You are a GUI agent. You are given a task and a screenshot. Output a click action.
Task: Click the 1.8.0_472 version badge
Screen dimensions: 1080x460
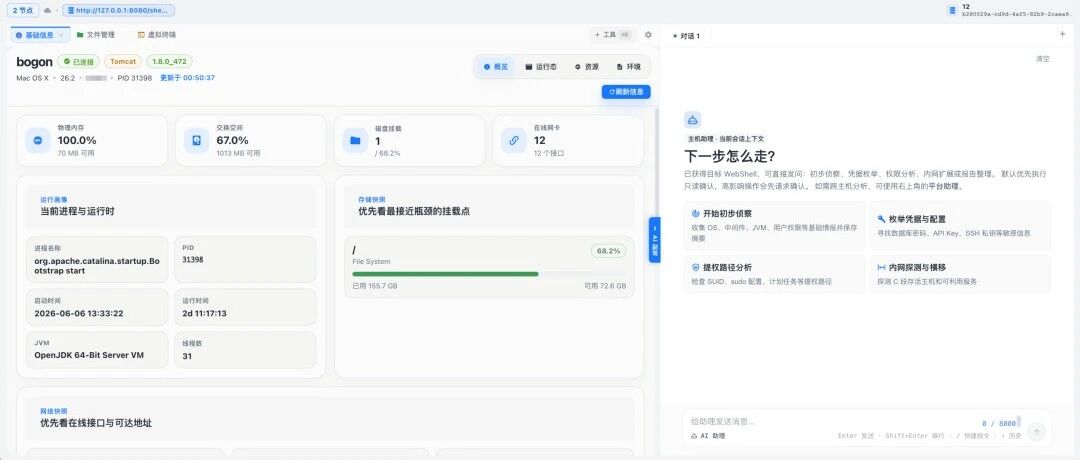[x=169, y=62]
